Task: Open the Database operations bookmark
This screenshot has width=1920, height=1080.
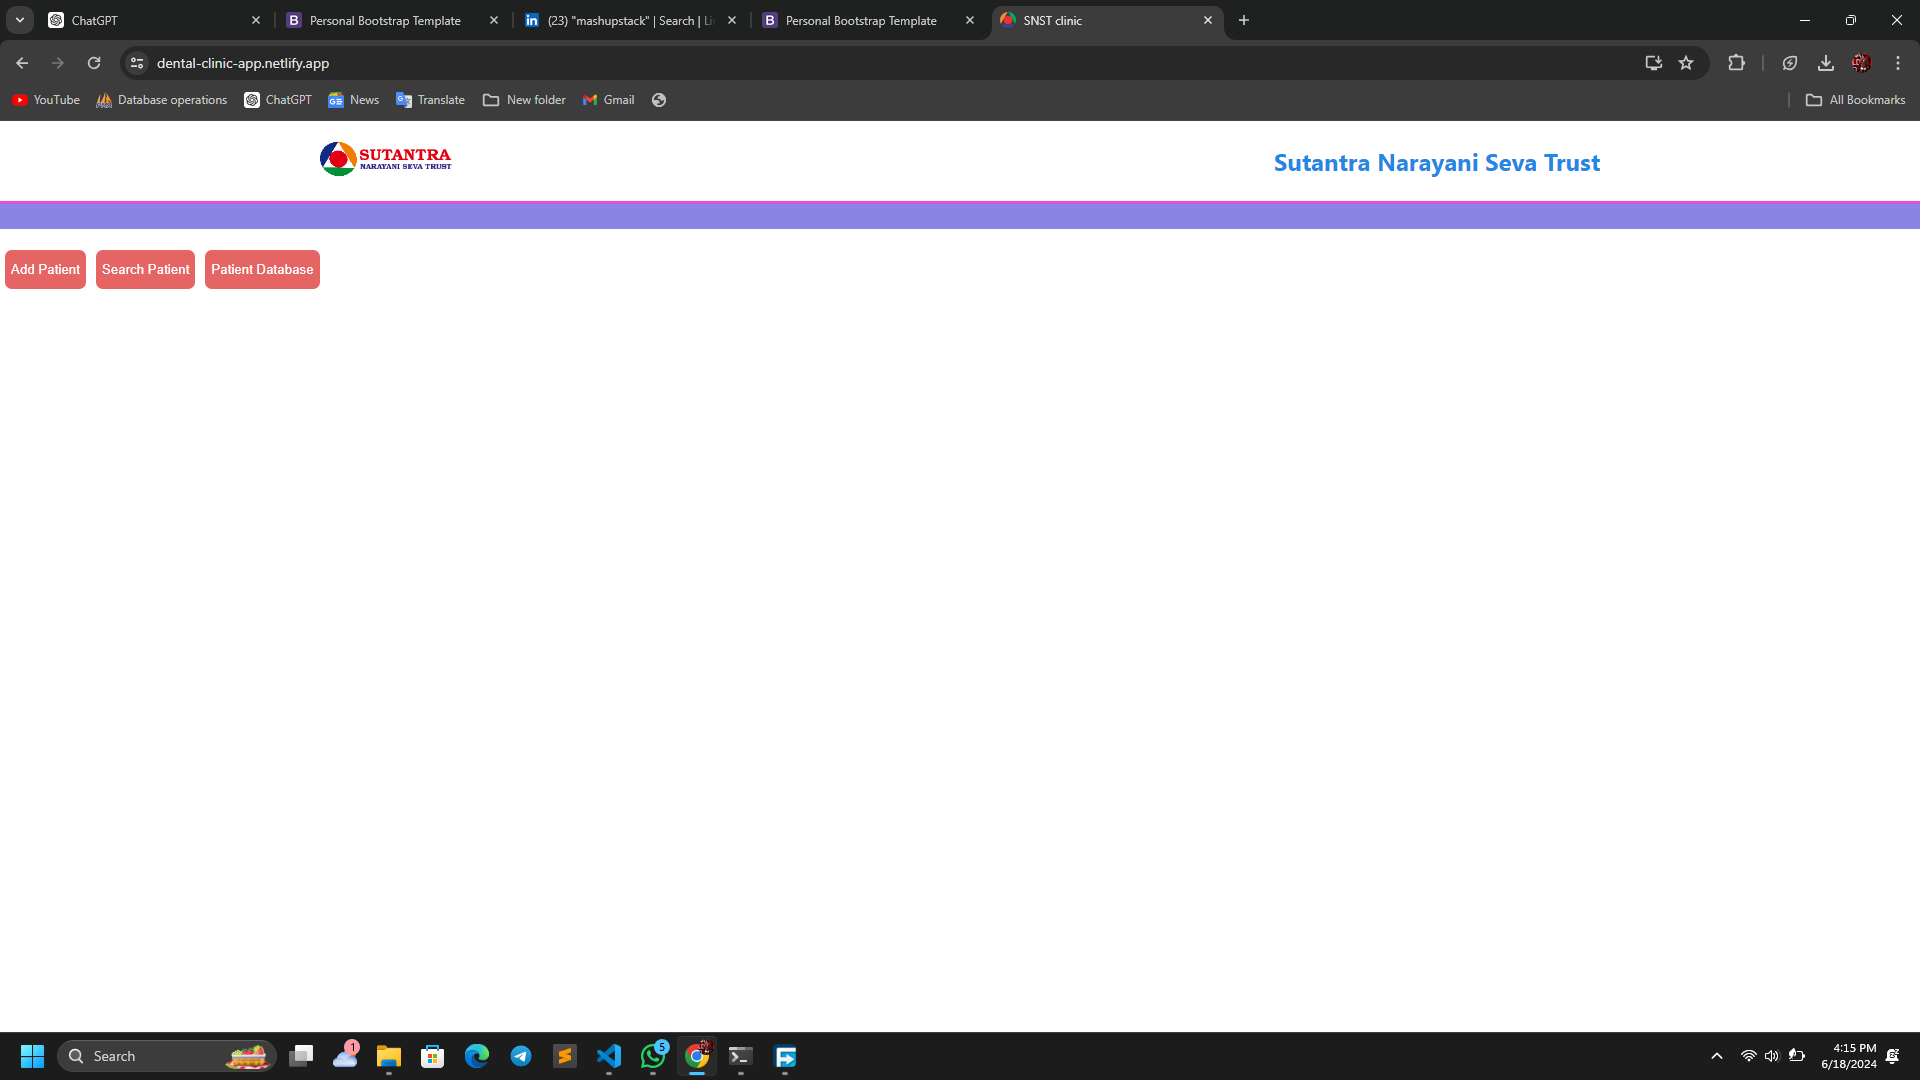Action: point(161,100)
